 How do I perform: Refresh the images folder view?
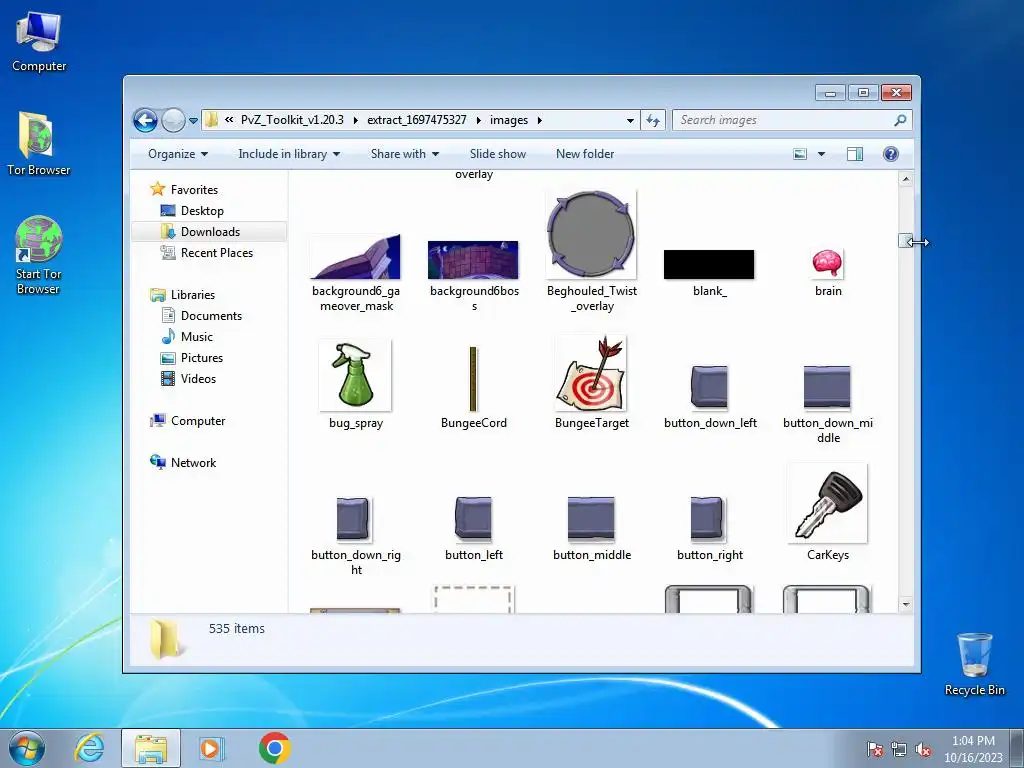tap(652, 120)
